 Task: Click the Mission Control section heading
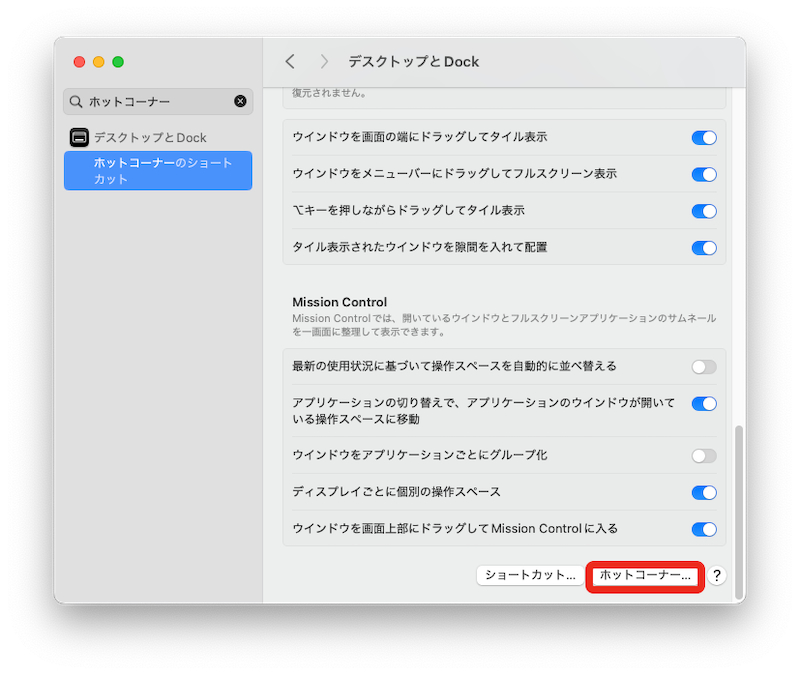coord(340,302)
